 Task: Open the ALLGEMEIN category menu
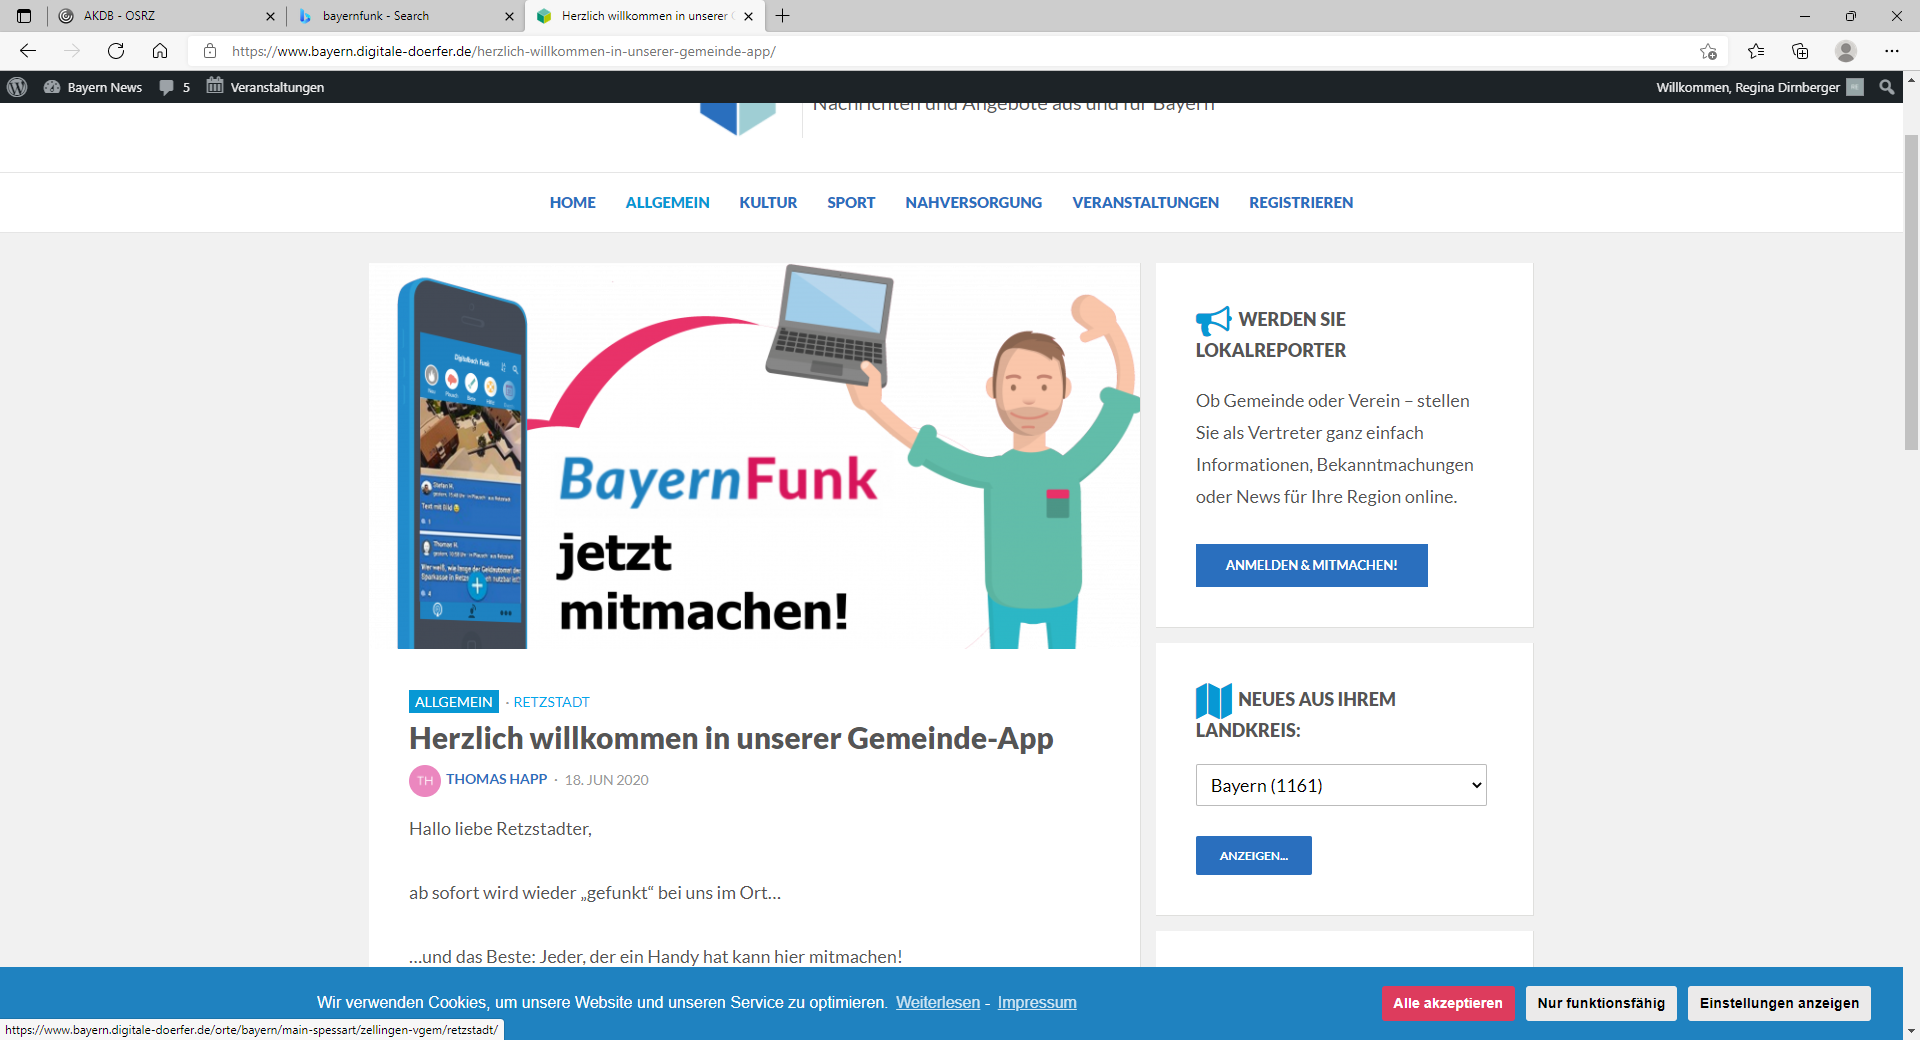(667, 202)
